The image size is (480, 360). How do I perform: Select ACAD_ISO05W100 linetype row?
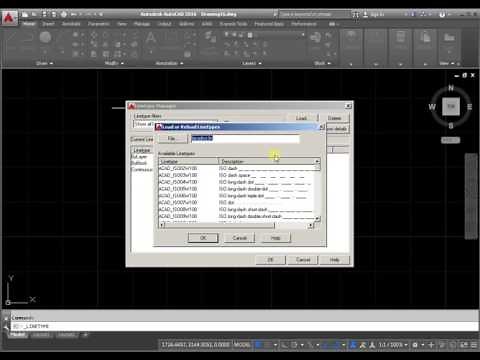[236, 189]
